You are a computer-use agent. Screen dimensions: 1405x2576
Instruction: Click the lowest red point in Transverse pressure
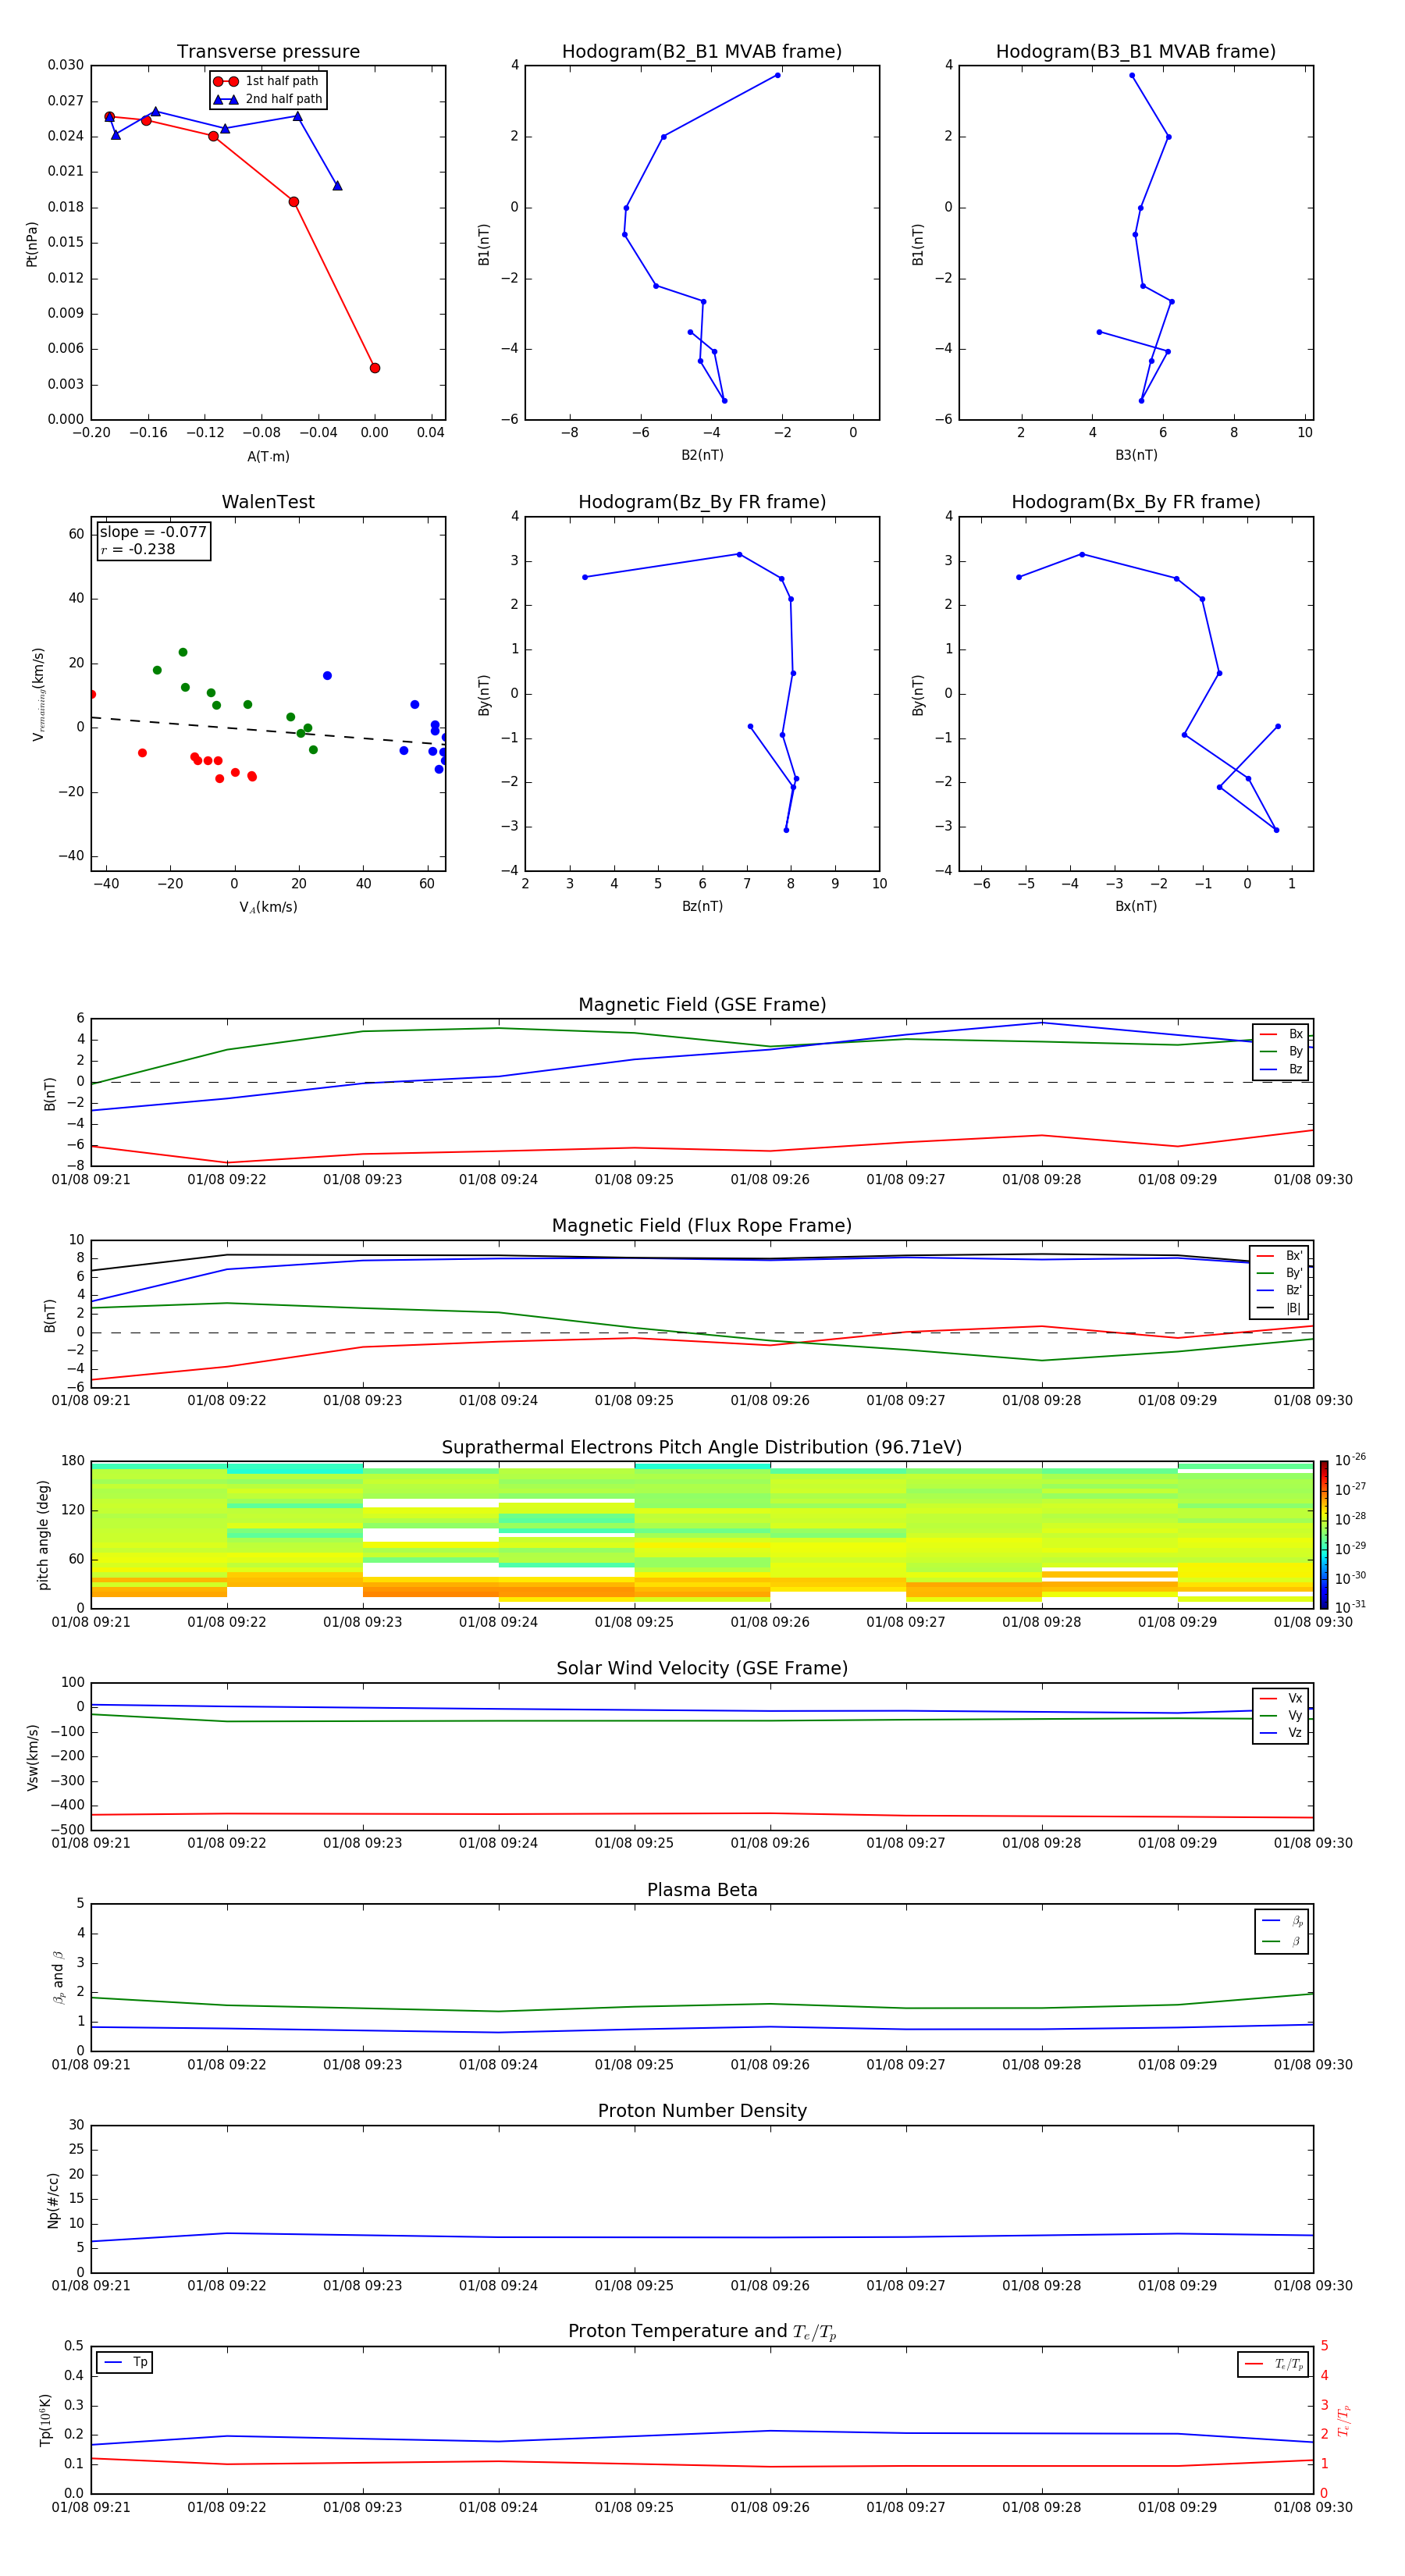[375, 368]
